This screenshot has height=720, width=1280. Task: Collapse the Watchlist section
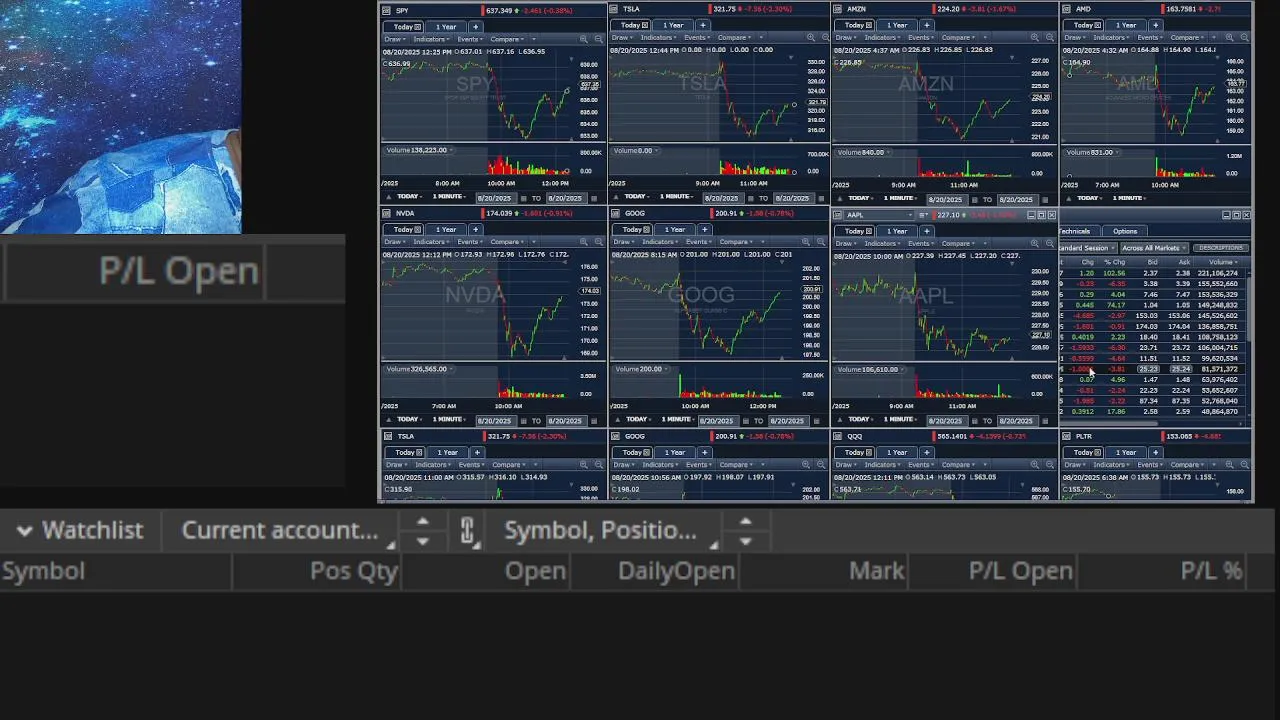25,531
